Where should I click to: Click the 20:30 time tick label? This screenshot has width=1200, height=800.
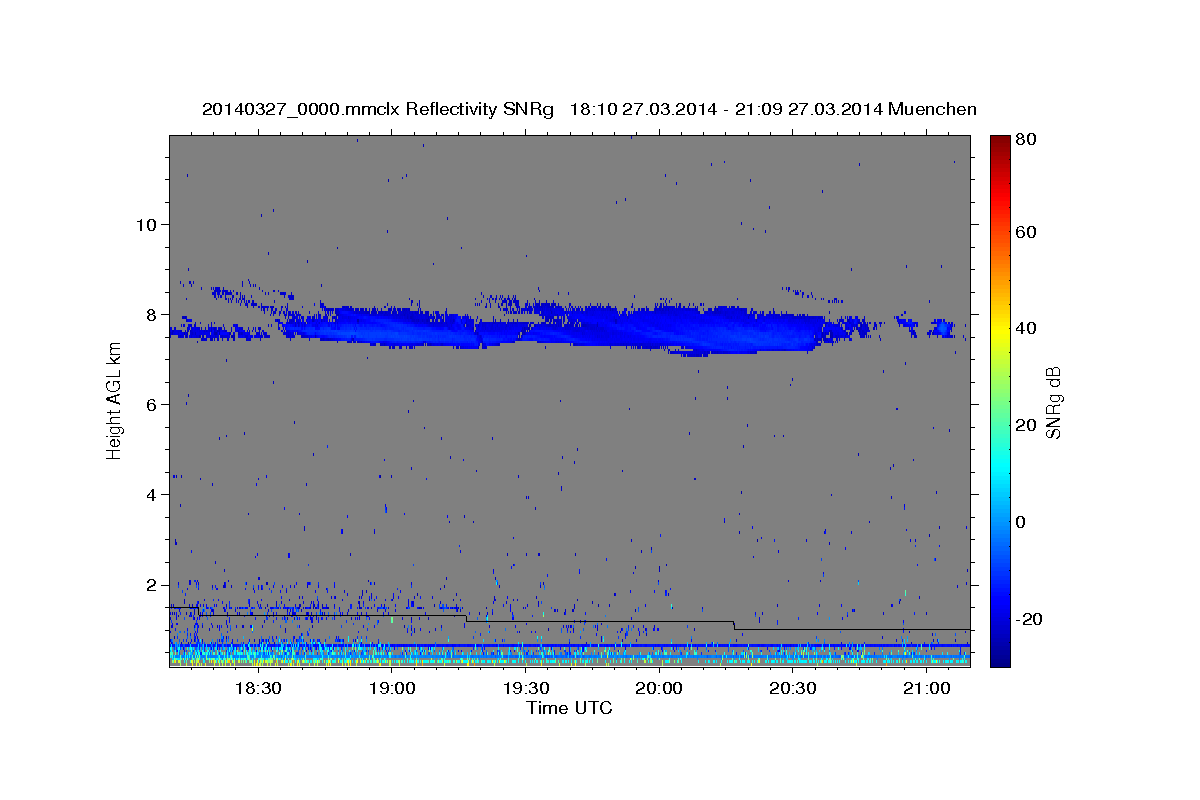793,689
